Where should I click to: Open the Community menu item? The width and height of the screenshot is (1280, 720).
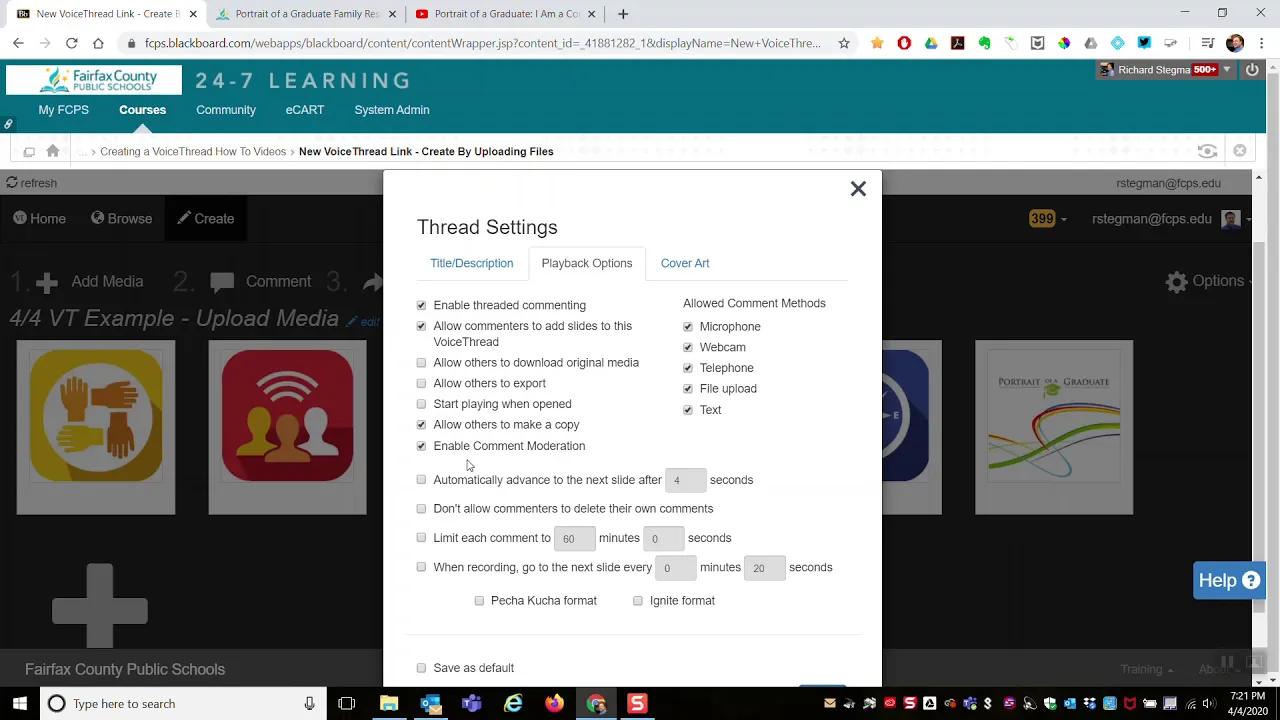tap(226, 110)
